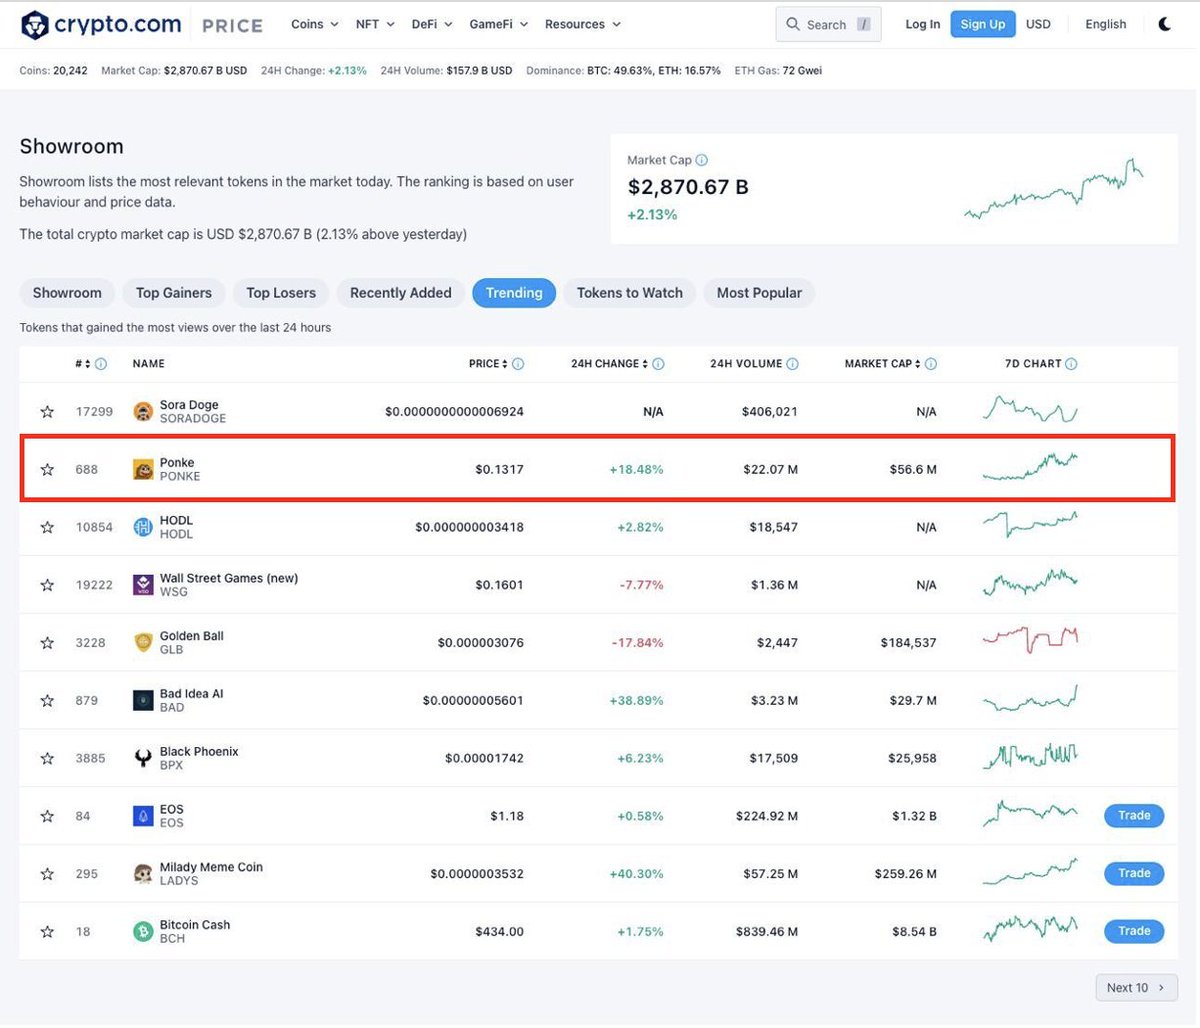Open the crypto.com logo home link

101,24
